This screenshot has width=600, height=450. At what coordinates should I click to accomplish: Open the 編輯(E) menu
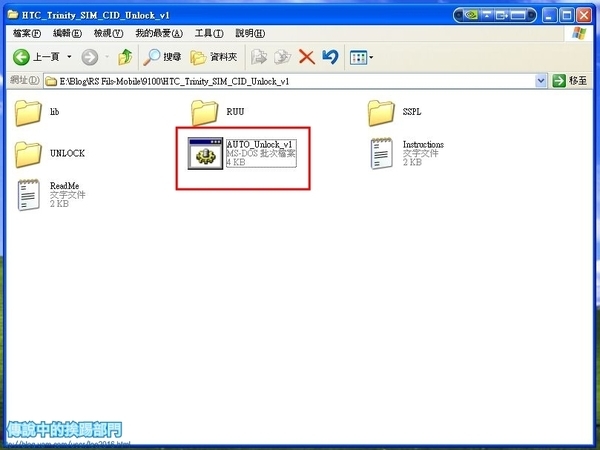pos(67,34)
